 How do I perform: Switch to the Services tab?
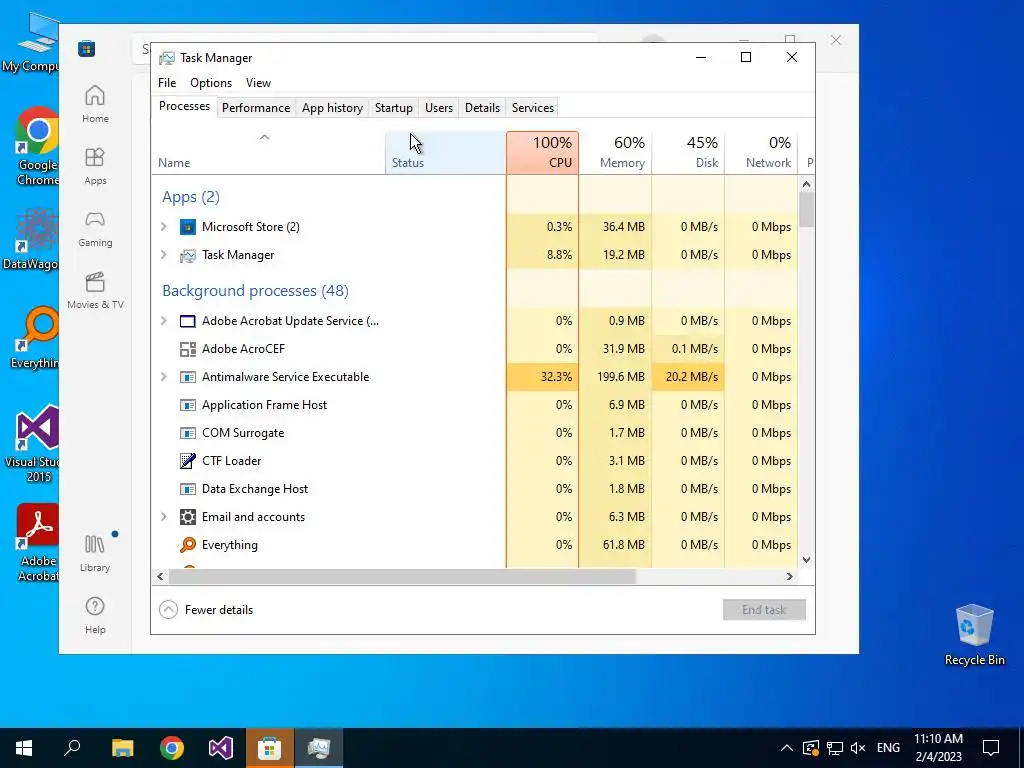[533, 108]
